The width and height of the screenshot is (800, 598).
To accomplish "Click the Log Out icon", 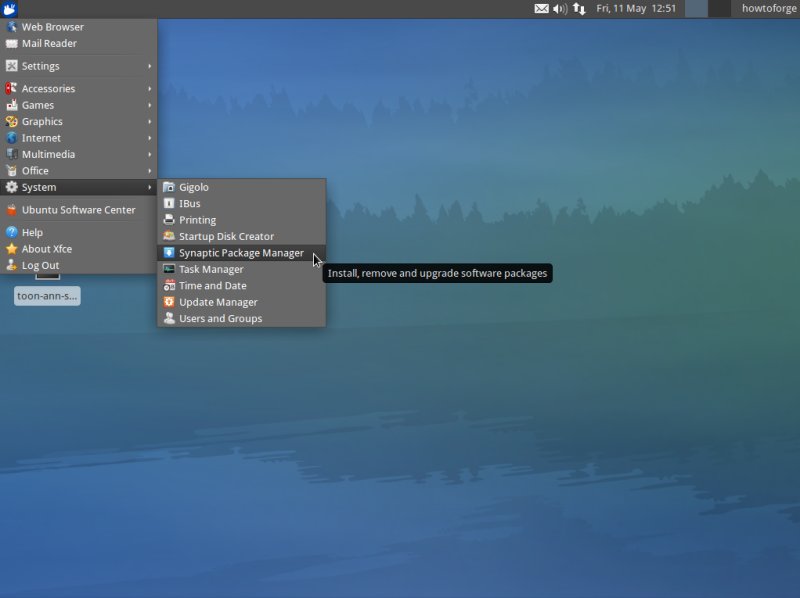I will click(x=11, y=265).
